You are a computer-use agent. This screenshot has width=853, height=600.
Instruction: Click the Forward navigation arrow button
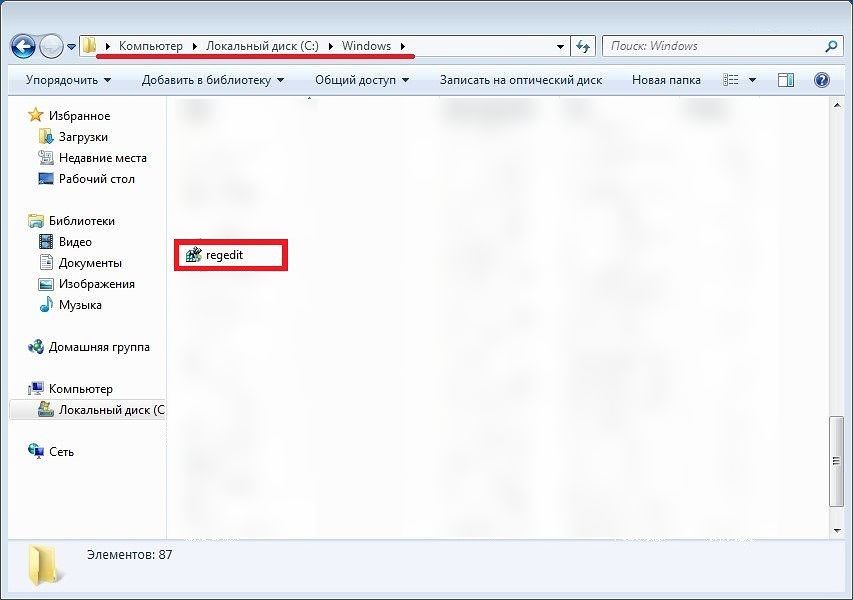52,46
